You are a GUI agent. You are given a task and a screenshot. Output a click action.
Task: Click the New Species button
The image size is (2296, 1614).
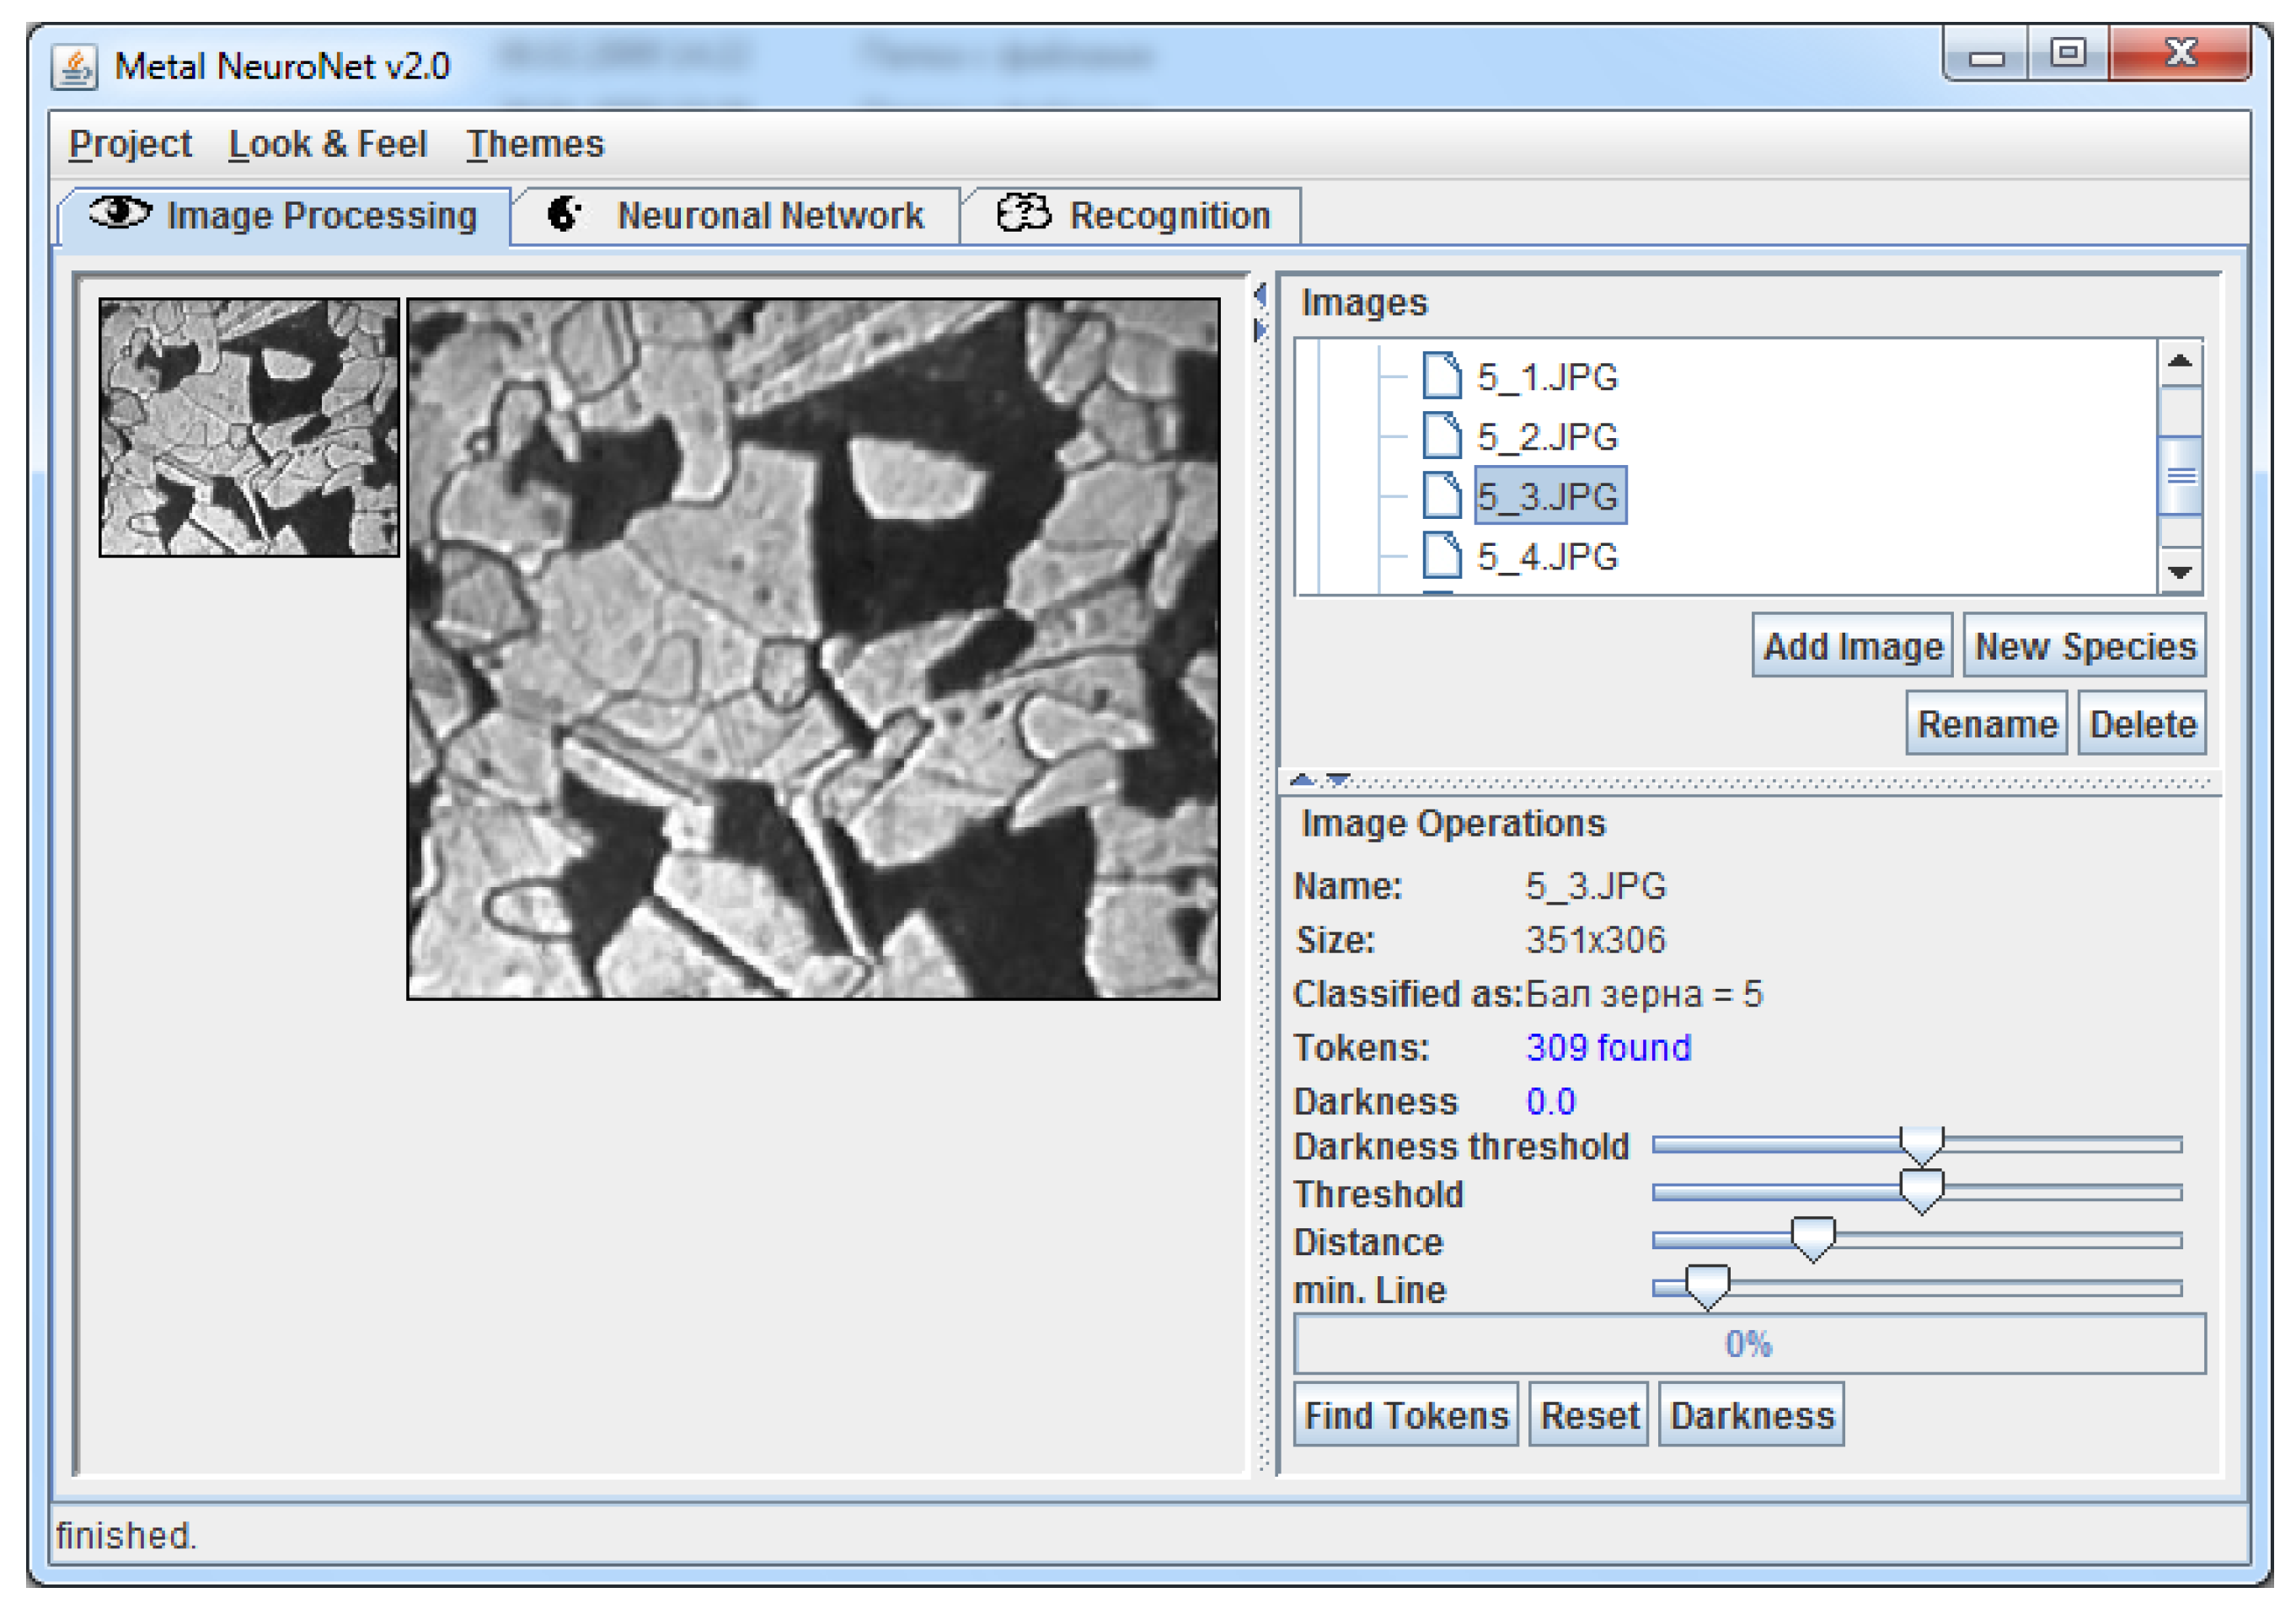pos(2085,646)
